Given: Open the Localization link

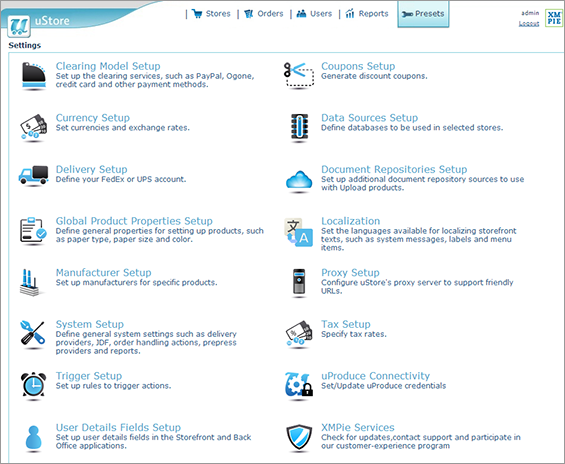Looking at the screenshot, I should [350, 220].
